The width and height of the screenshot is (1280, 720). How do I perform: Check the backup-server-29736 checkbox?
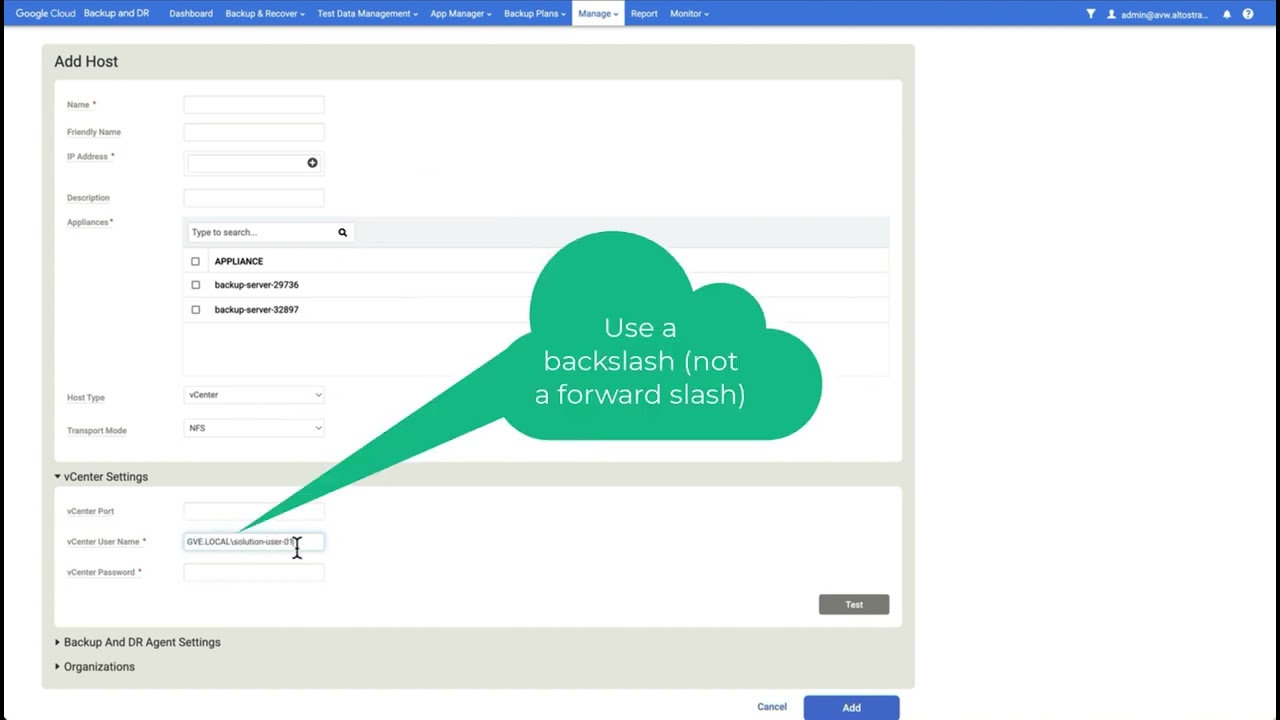(195, 285)
